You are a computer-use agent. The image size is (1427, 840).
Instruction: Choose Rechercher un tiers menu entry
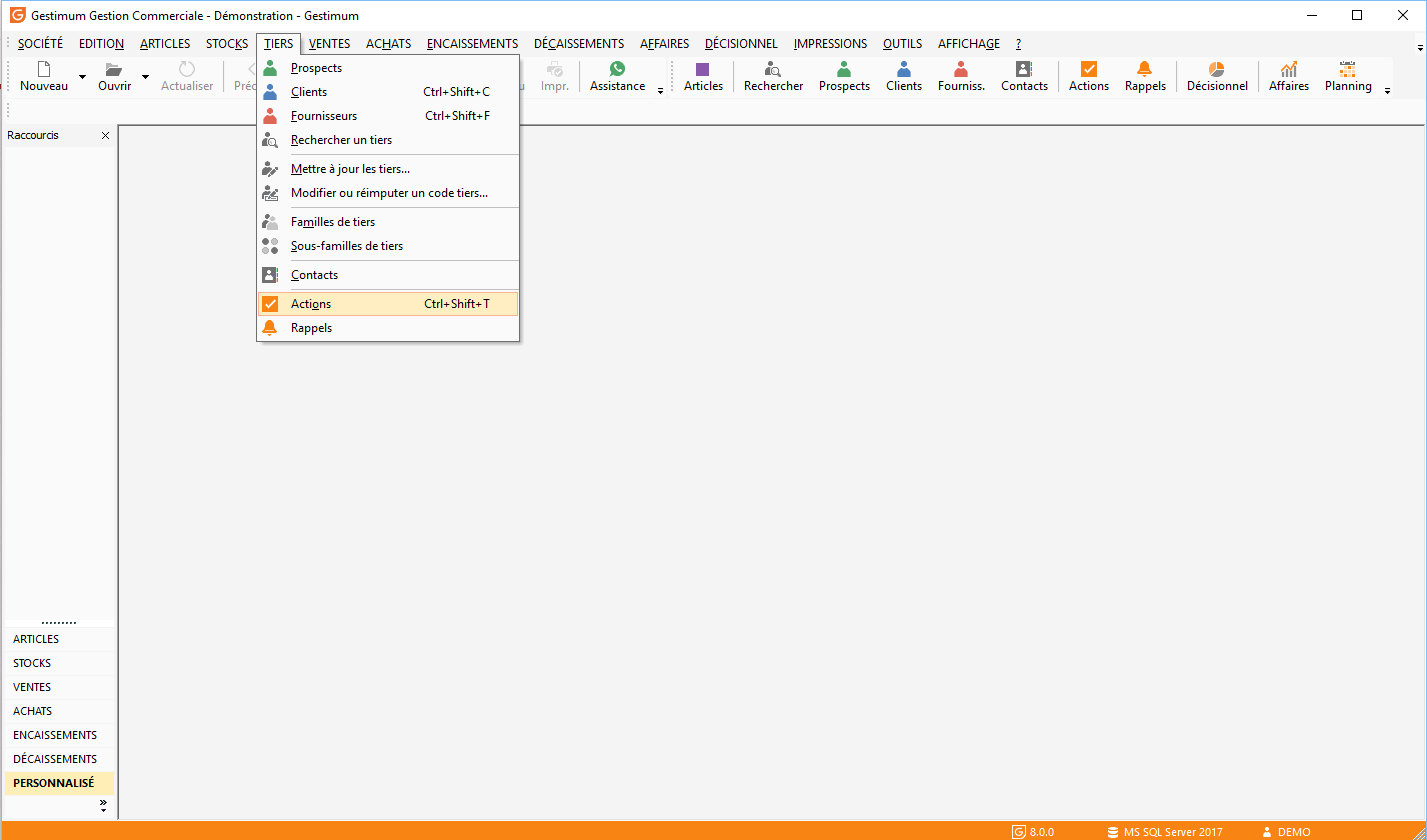(388, 140)
